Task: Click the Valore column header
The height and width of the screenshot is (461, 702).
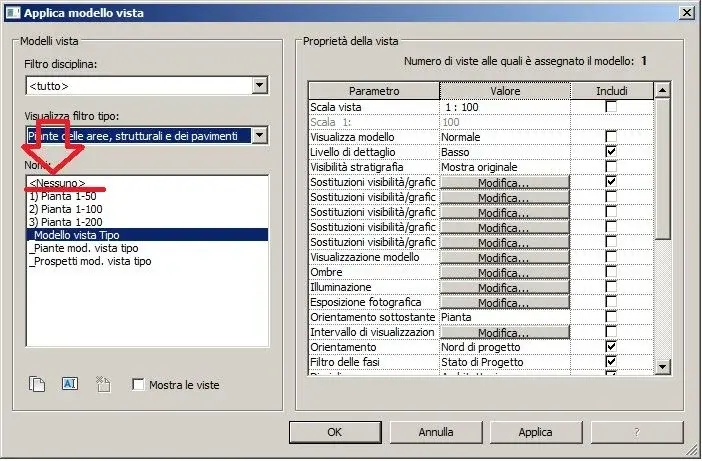Action: coord(505,91)
